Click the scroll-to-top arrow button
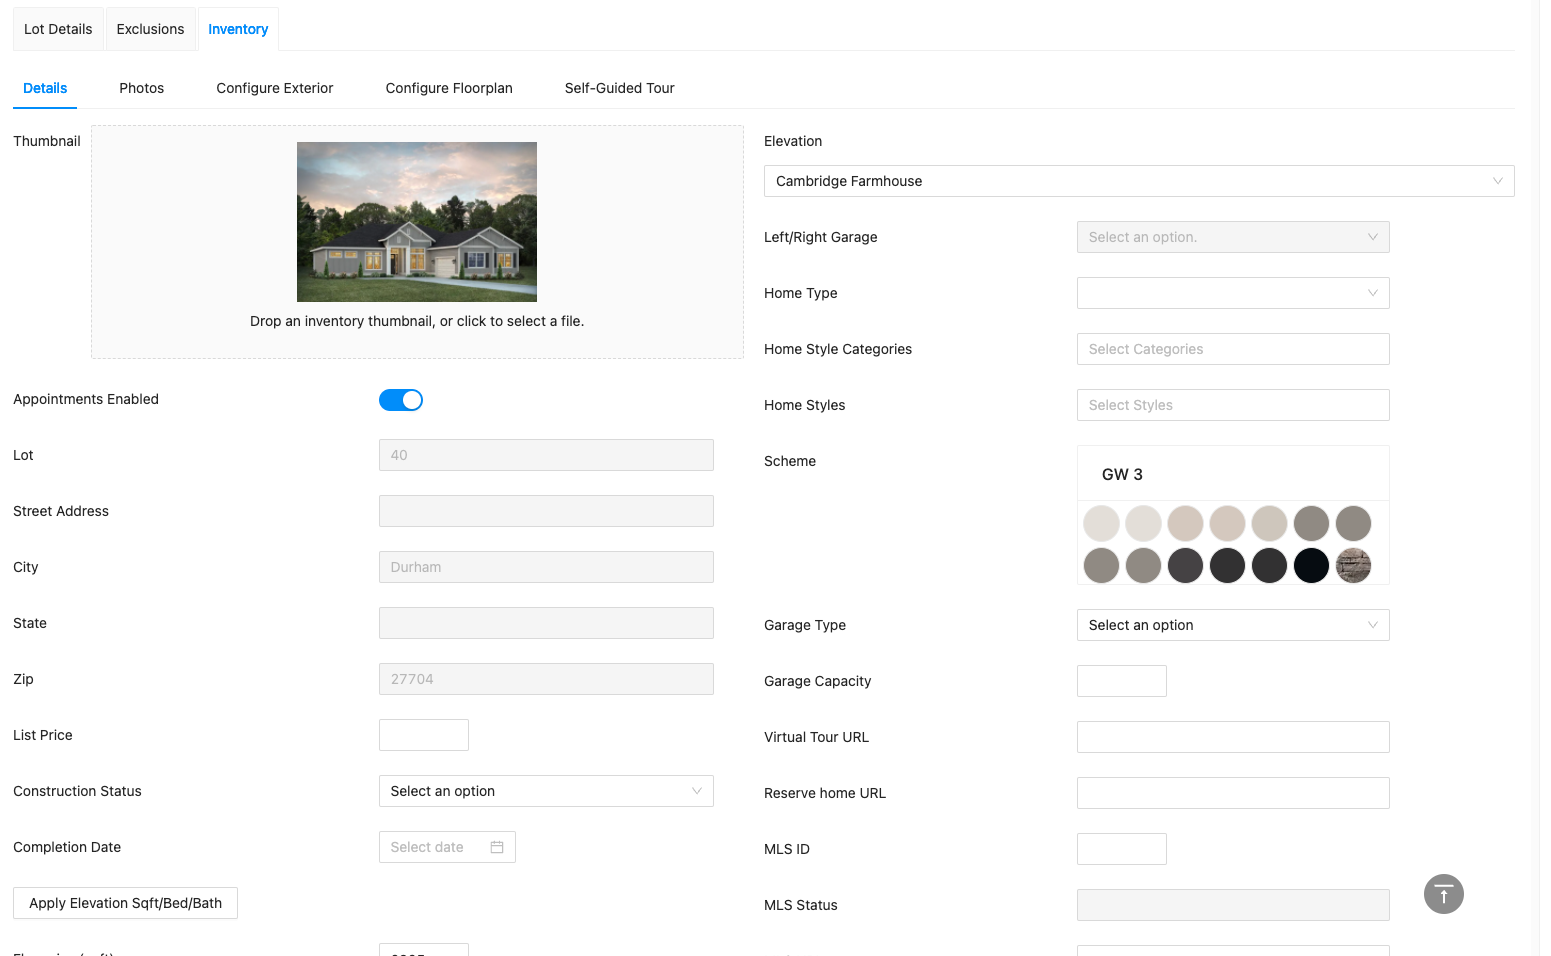 [x=1443, y=894]
